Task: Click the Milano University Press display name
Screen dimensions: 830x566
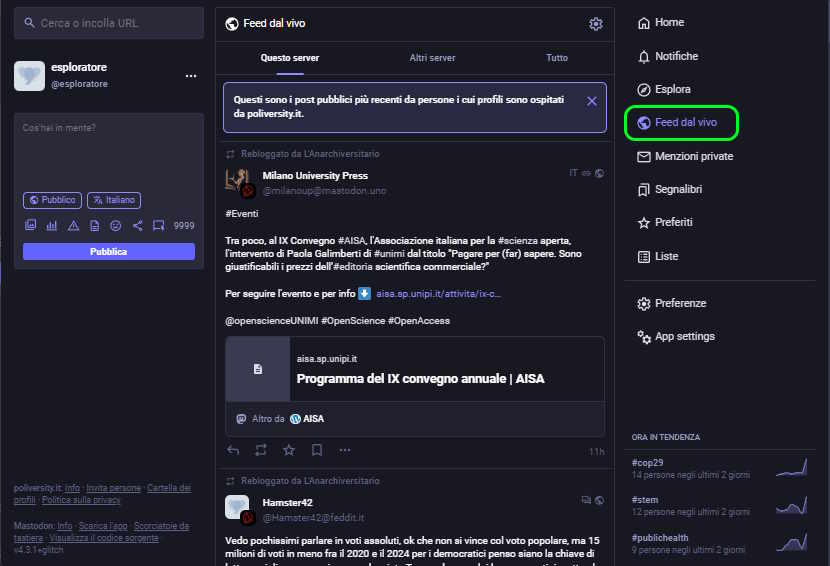Action: [315, 175]
